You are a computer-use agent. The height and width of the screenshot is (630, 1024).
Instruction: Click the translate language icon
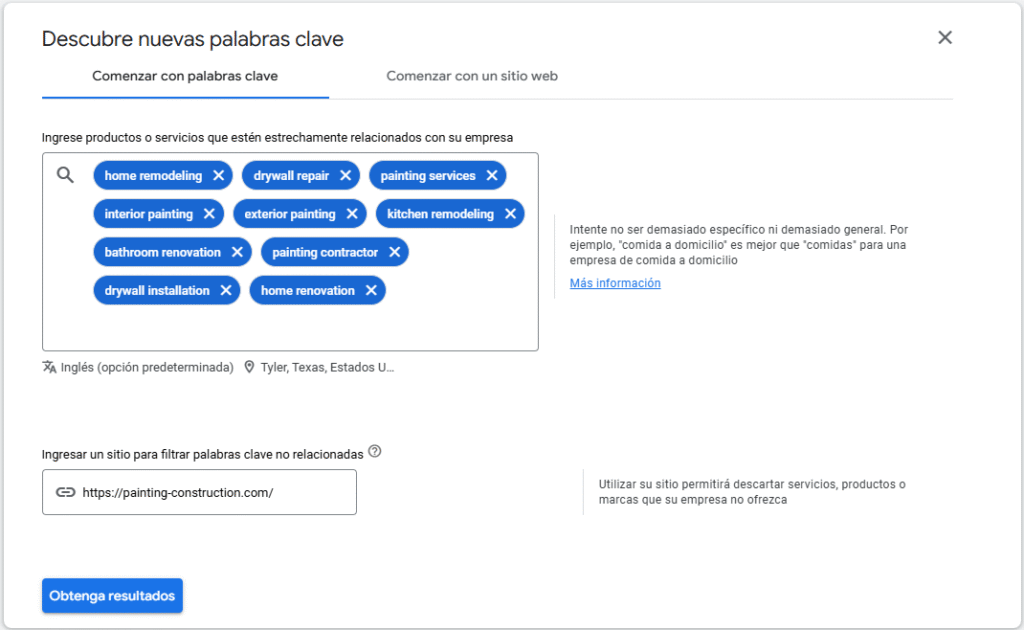coord(49,367)
